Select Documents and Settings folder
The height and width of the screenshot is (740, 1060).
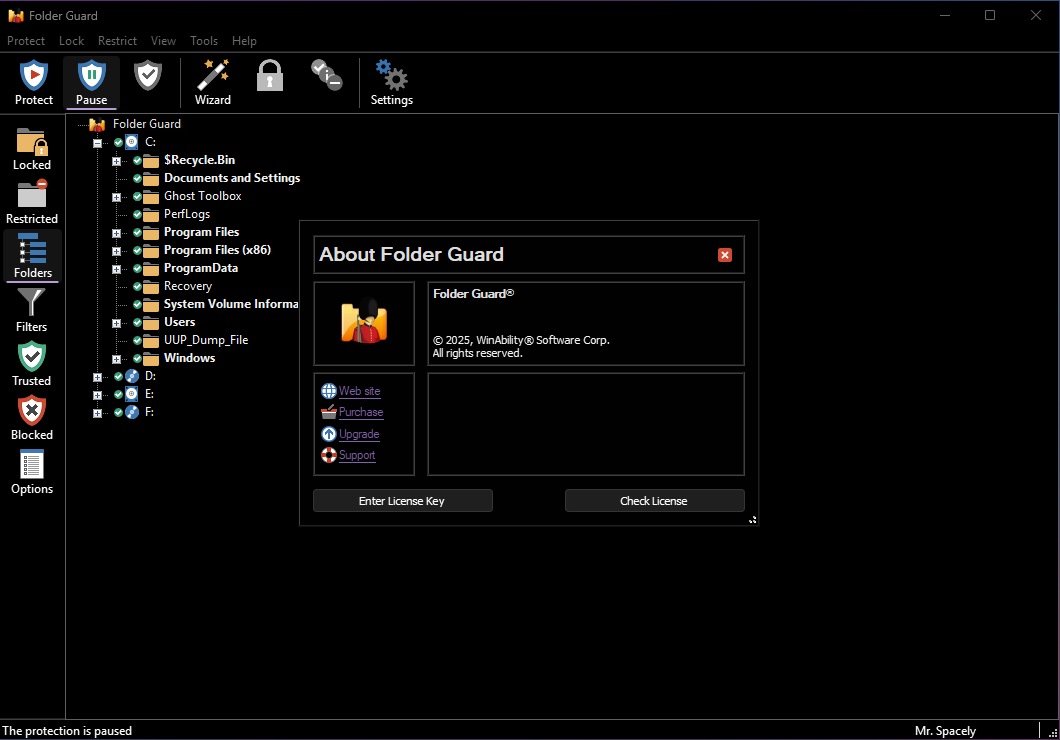click(x=232, y=178)
